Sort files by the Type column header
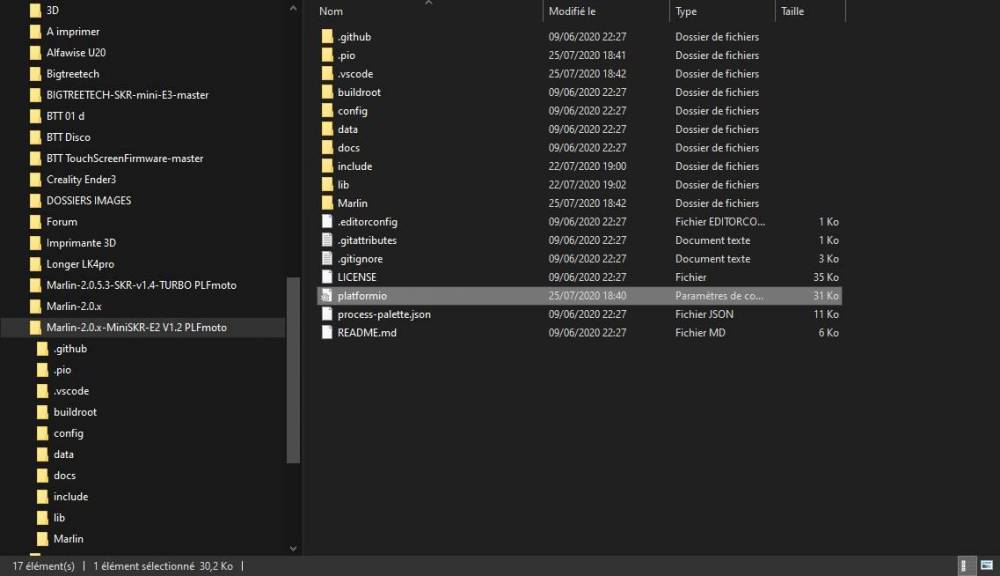The width and height of the screenshot is (1000, 576). point(686,11)
